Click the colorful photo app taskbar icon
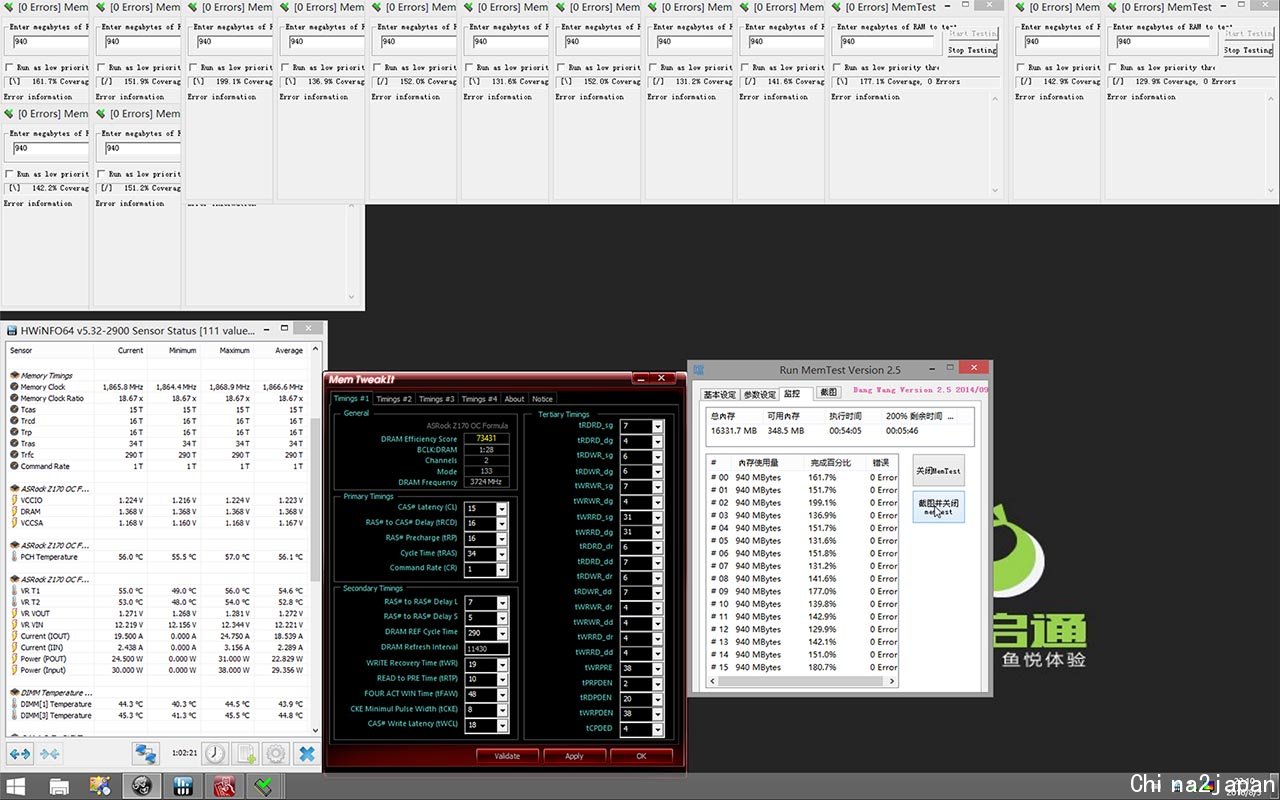1280x800 pixels. (100, 786)
